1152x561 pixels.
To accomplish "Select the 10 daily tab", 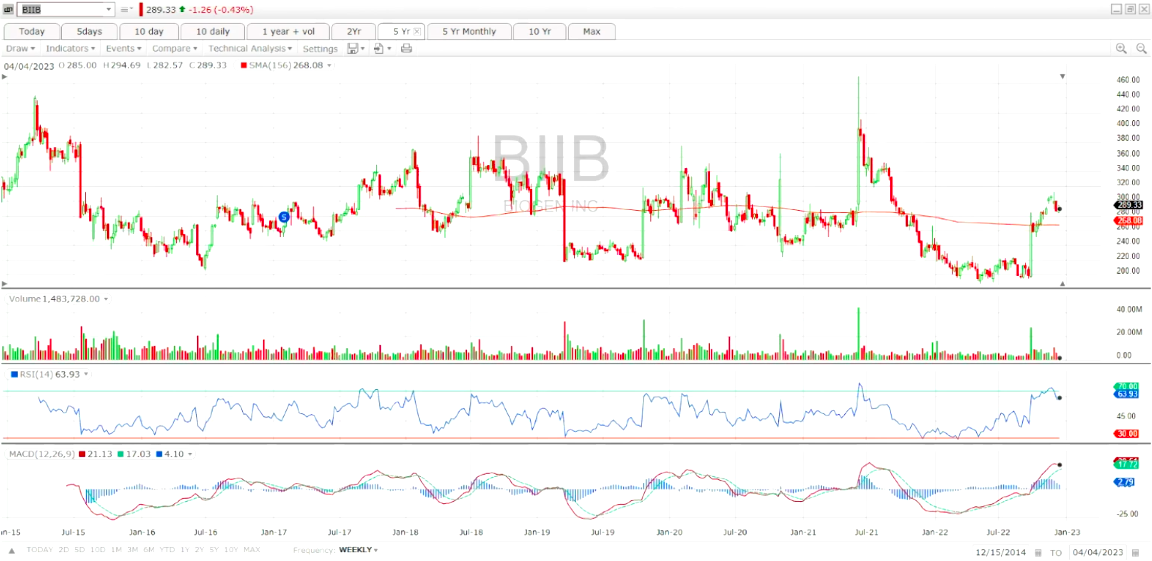I will tap(211, 32).
